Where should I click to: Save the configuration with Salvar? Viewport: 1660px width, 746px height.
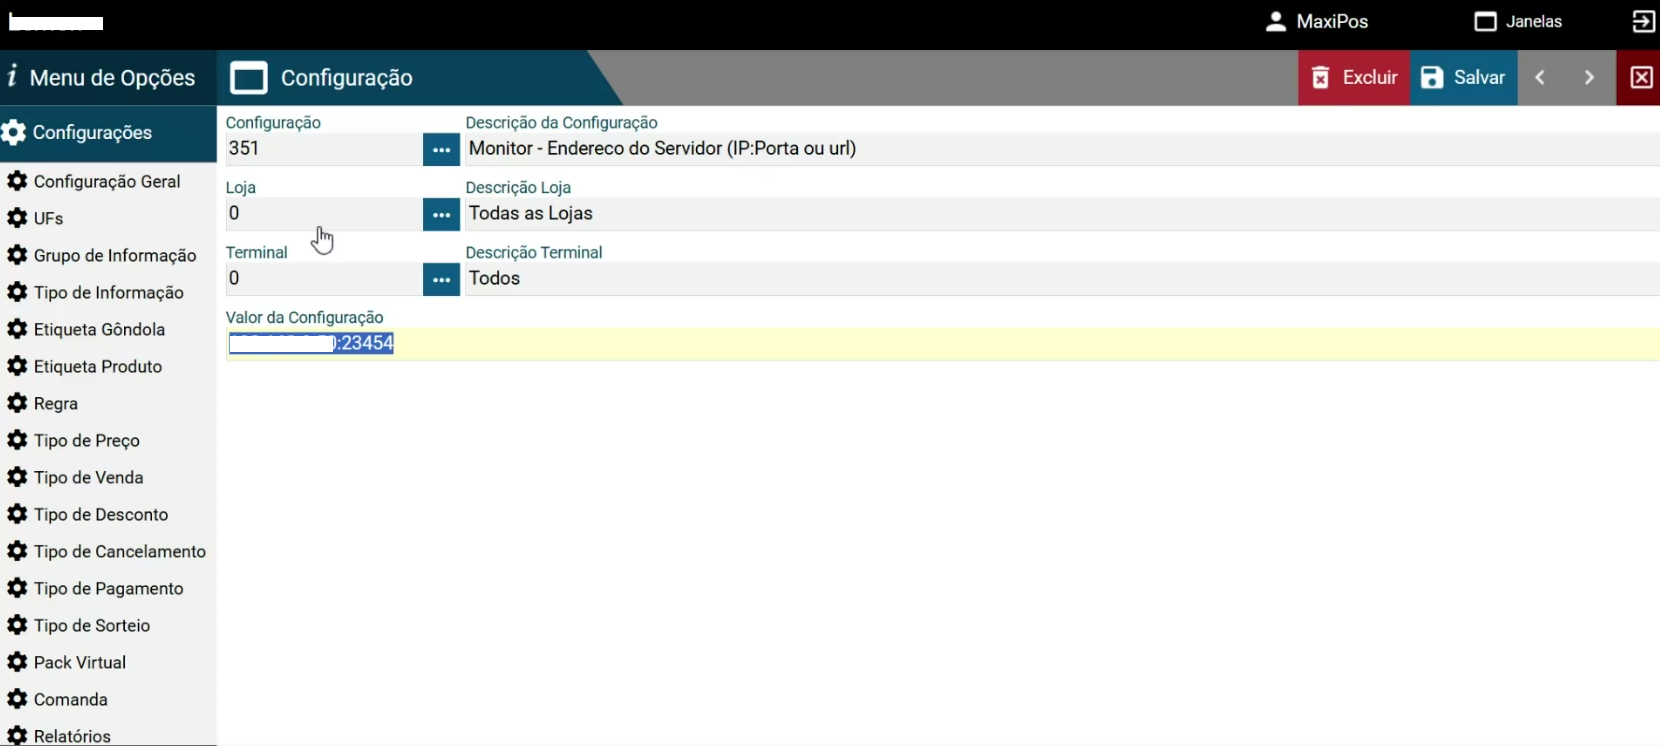click(1464, 77)
